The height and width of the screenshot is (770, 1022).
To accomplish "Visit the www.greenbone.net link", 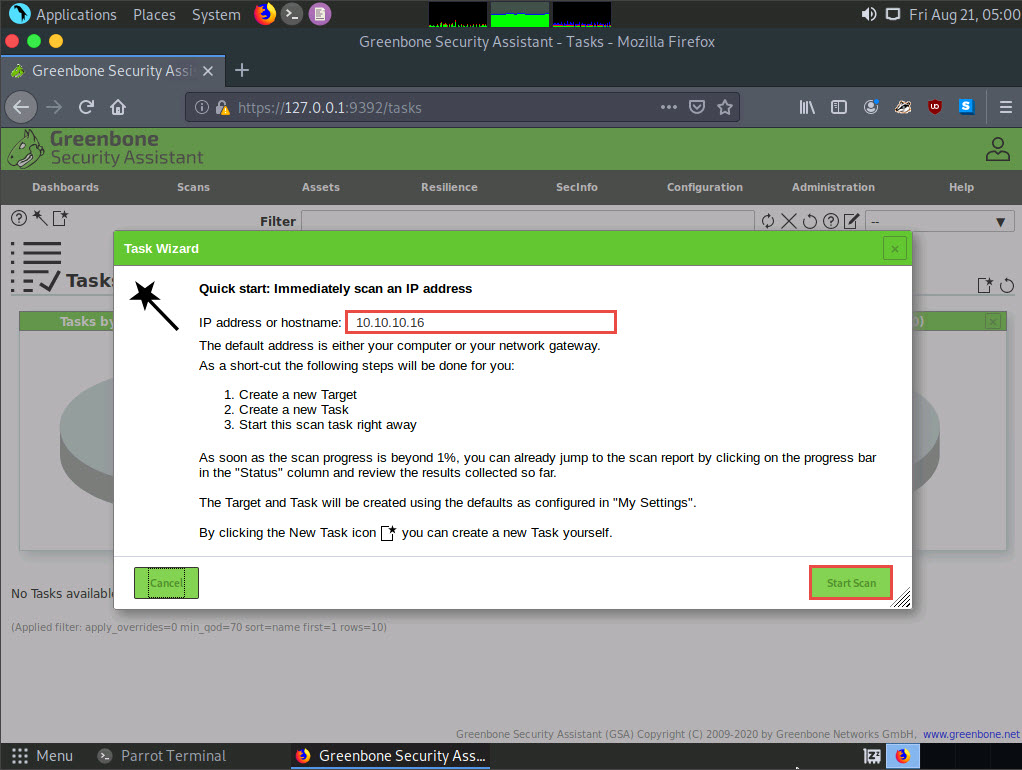I will [971, 734].
